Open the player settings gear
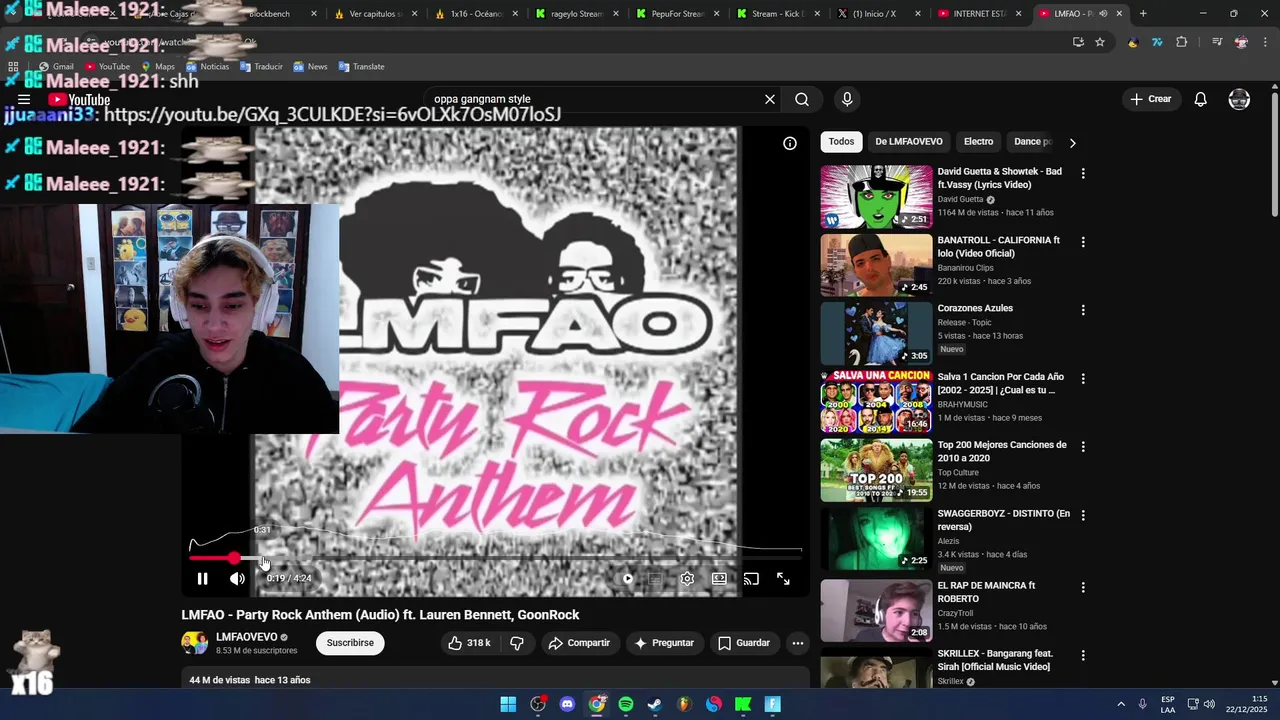The image size is (1280, 720). pyautogui.click(x=687, y=579)
